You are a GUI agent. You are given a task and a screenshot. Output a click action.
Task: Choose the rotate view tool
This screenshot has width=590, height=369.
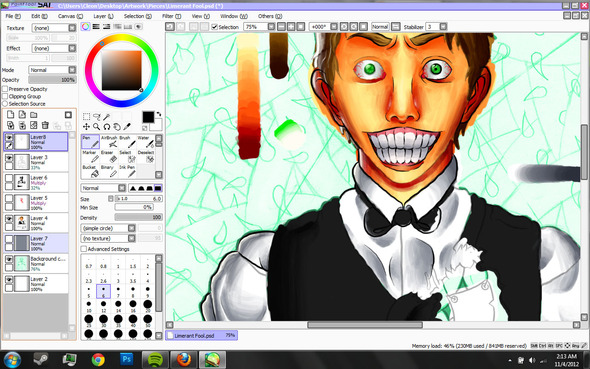click(x=107, y=127)
